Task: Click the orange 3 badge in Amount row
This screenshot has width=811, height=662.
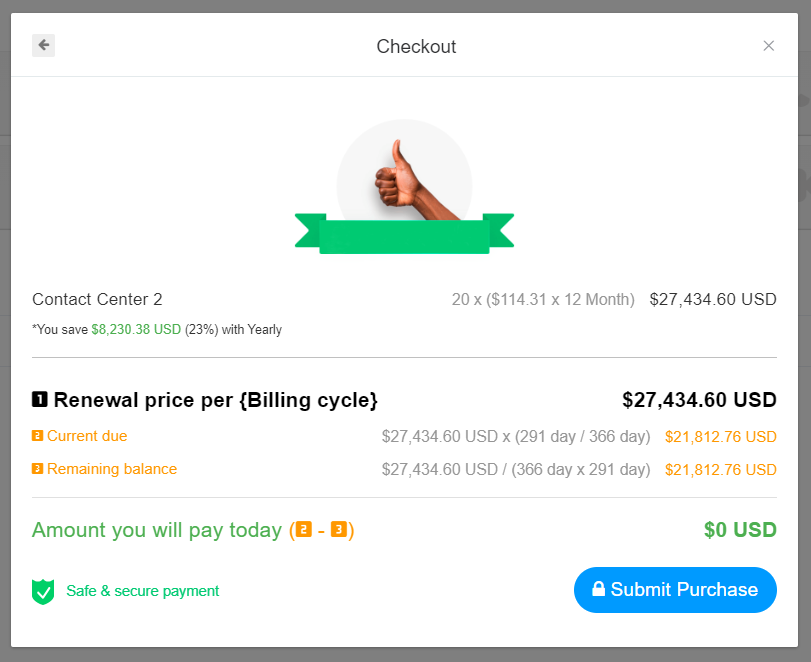Action: click(x=338, y=530)
